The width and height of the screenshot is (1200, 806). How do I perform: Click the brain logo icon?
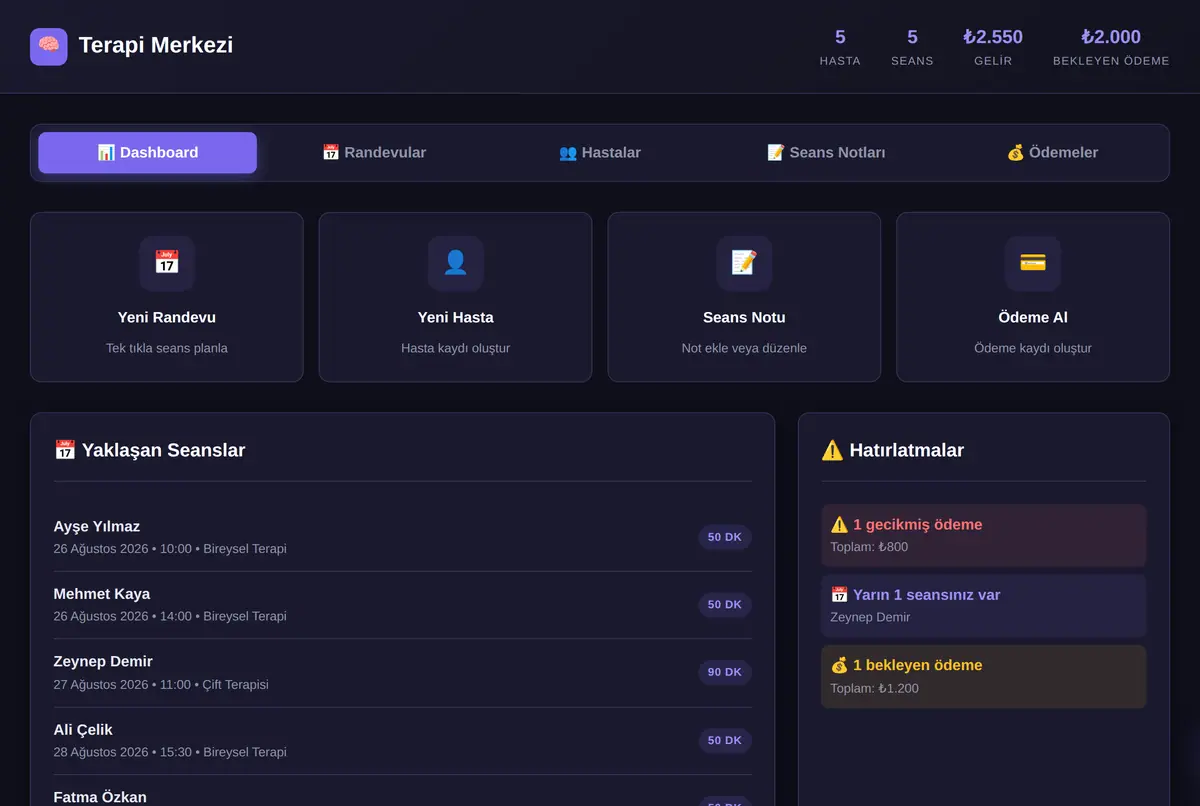(49, 46)
